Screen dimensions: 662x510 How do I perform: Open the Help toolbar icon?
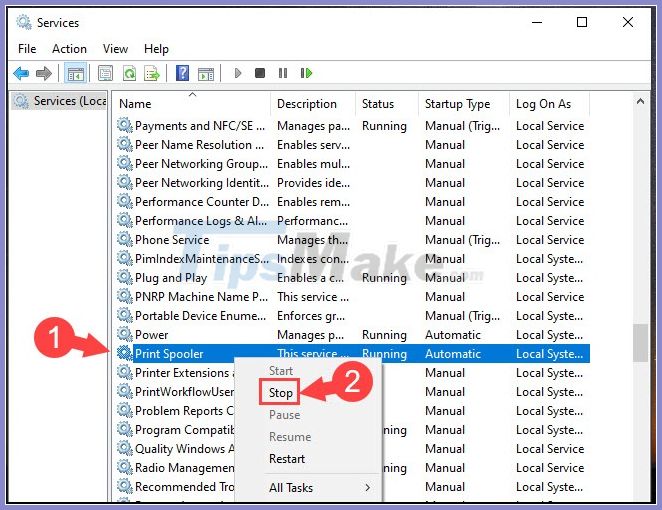tap(182, 73)
